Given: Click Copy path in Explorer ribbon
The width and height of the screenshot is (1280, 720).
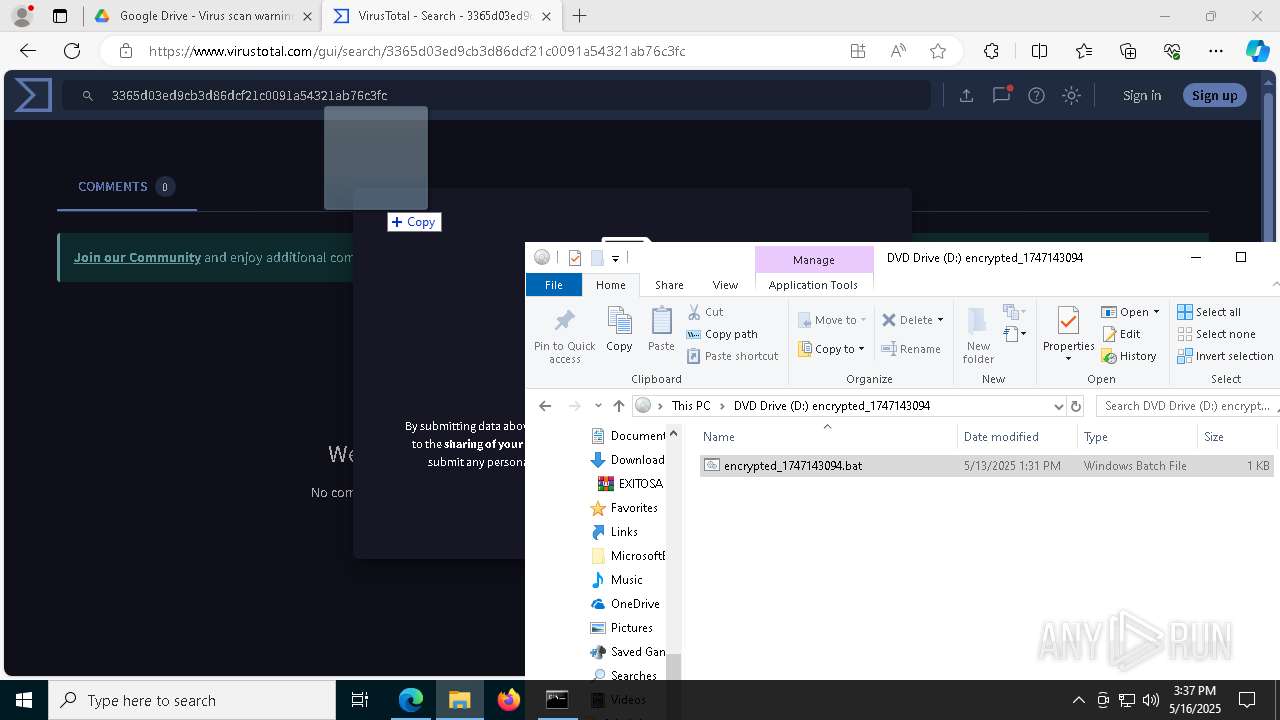Looking at the screenshot, I should click(x=722, y=334).
